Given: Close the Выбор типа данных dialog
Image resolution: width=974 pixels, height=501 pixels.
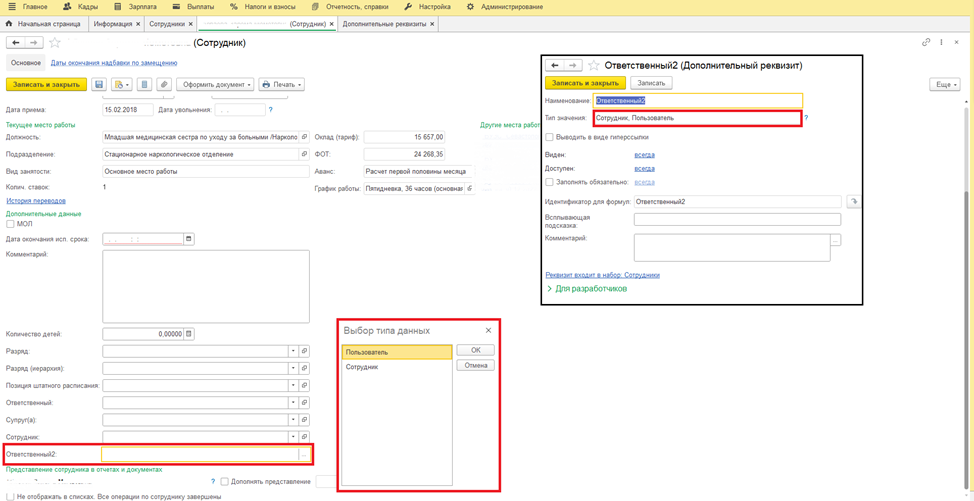Looking at the screenshot, I should [488, 331].
